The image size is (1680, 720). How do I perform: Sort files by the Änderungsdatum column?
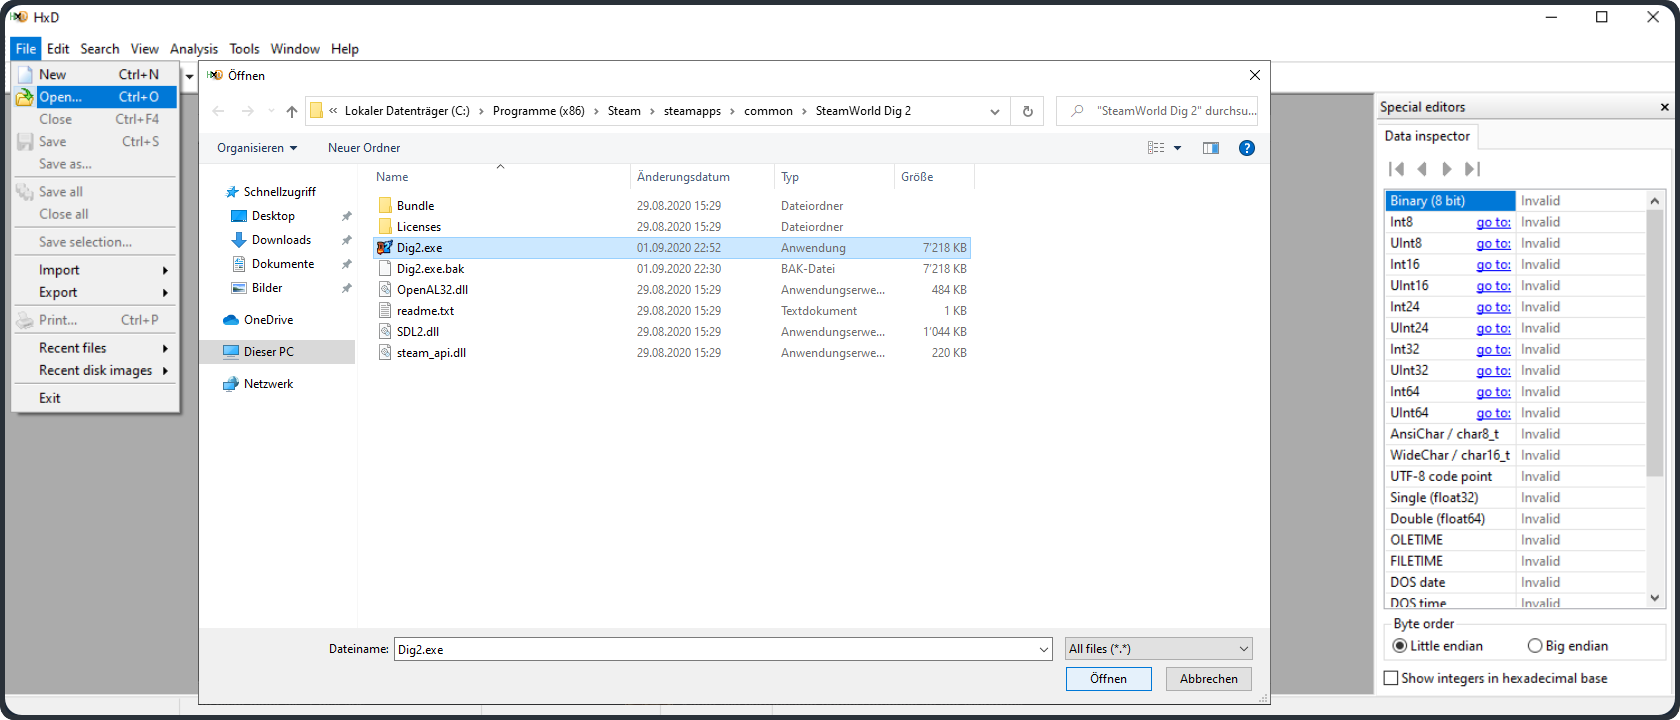point(703,177)
